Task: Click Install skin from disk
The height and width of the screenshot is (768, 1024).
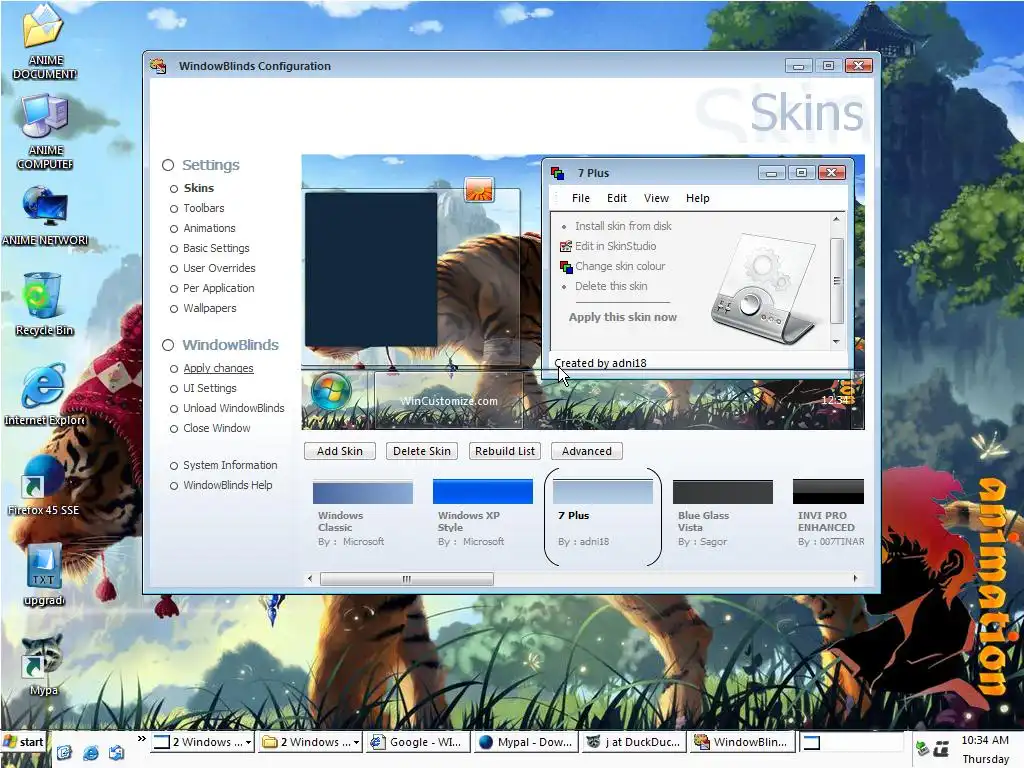Action: click(x=623, y=227)
